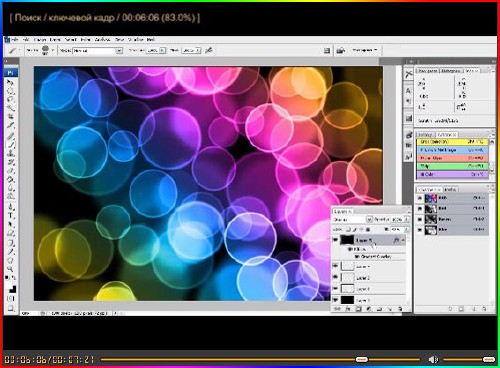
Task: Click the layer style fx icon in Layers panel
Action: (396, 240)
